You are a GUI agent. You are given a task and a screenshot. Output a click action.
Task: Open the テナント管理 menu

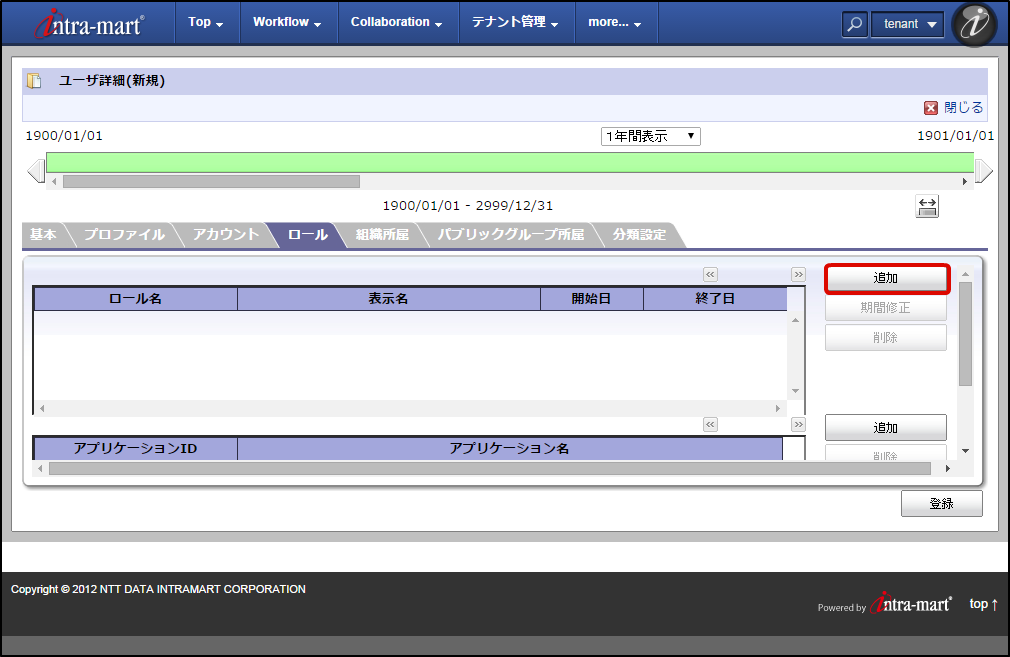515,22
